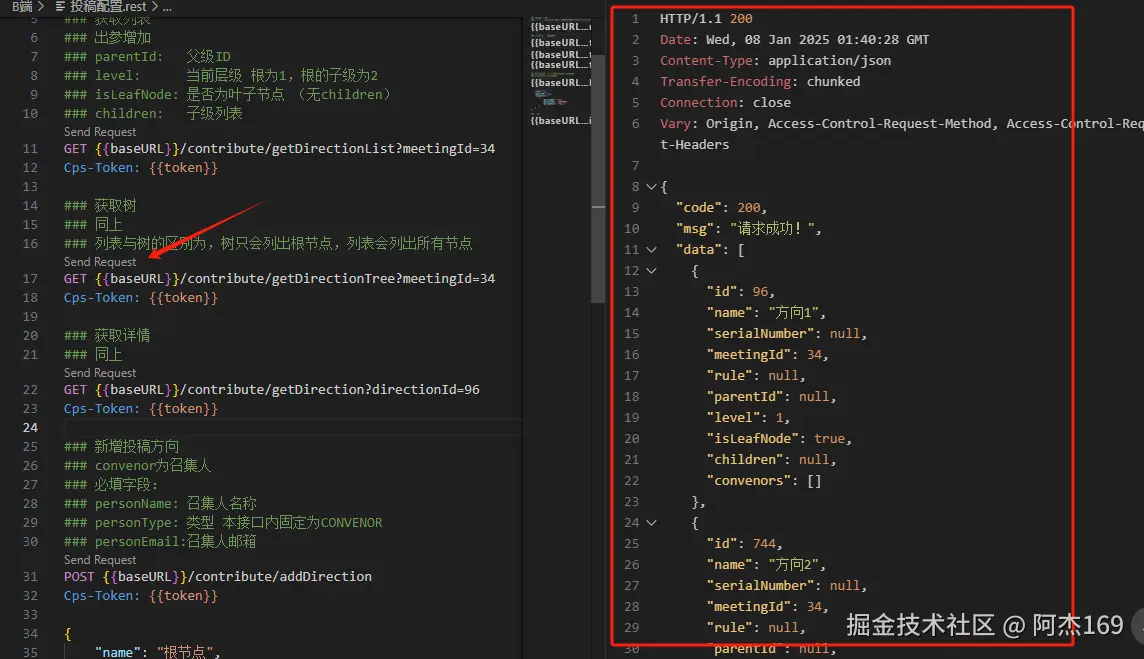
Task: Collapse the response object at line 12
Action: pyautogui.click(x=651, y=271)
